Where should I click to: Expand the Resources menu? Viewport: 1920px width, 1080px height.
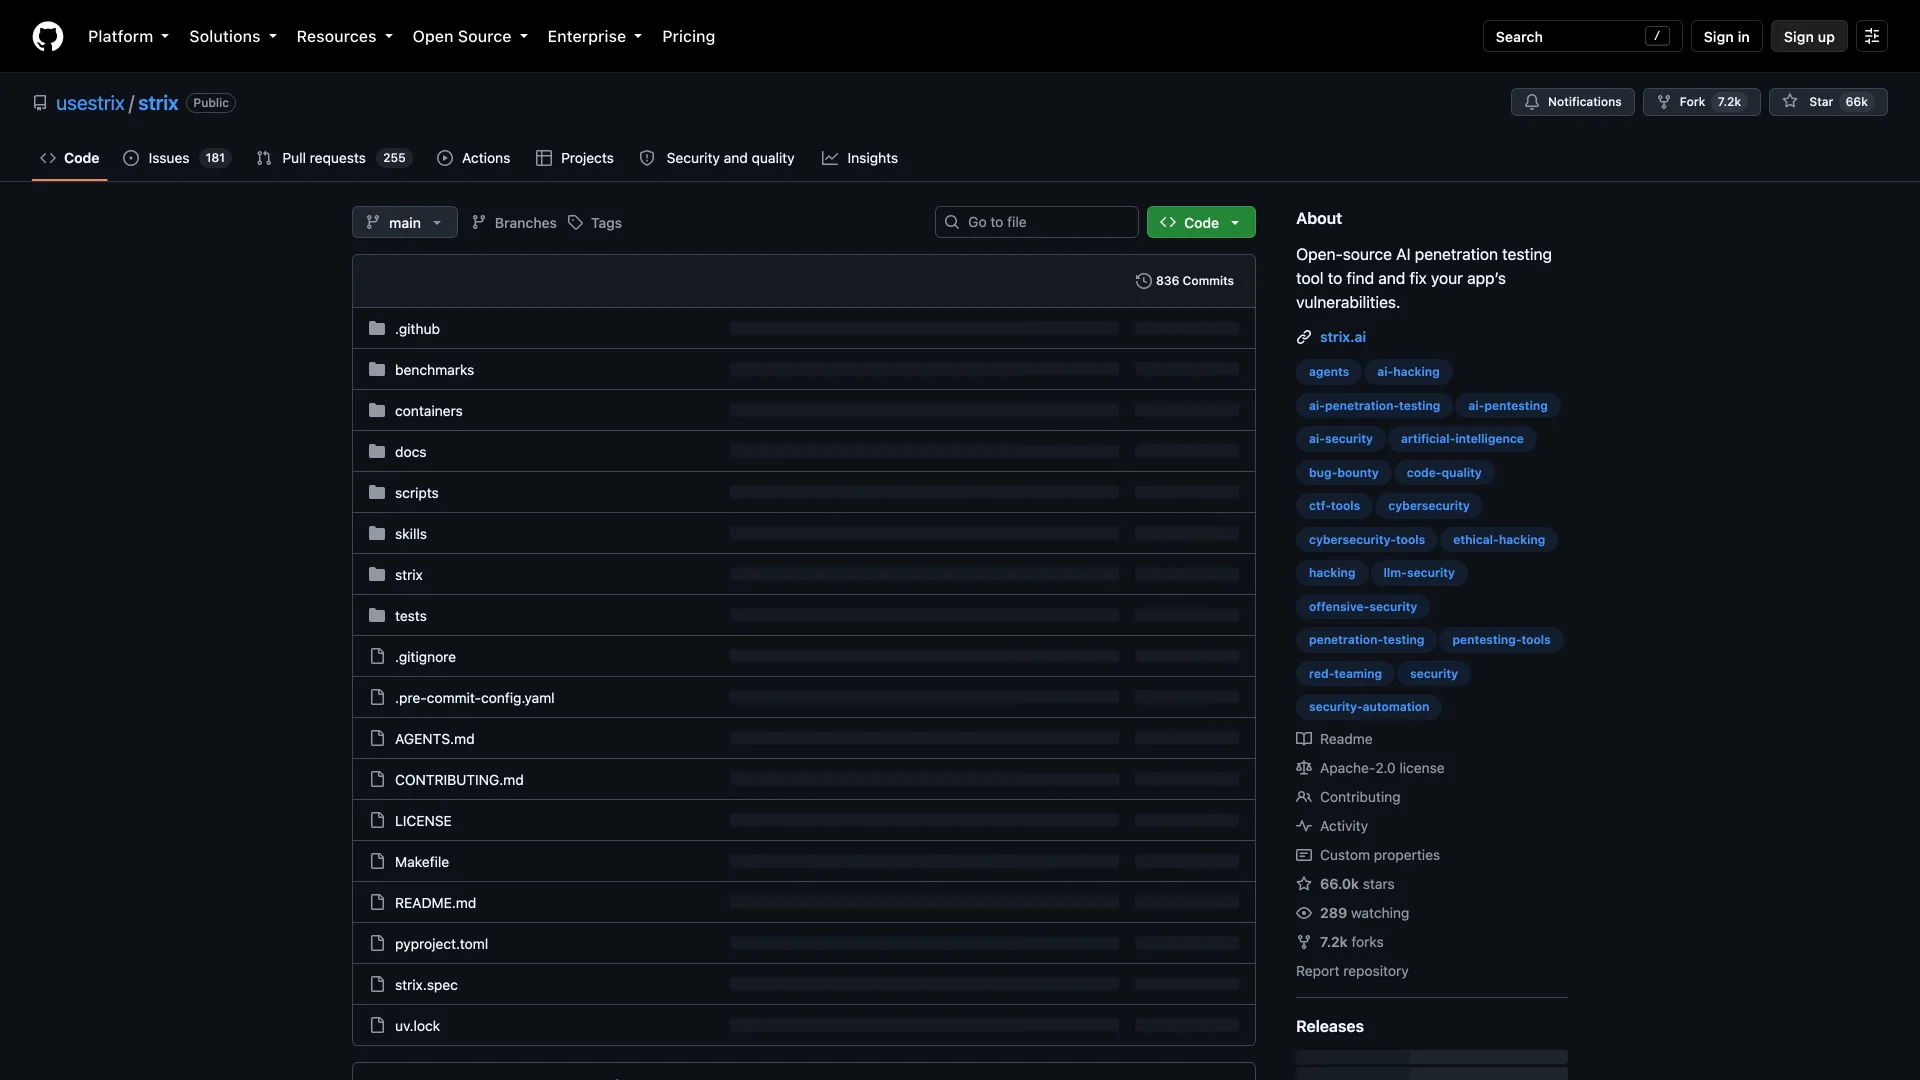pyautogui.click(x=344, y=36)
